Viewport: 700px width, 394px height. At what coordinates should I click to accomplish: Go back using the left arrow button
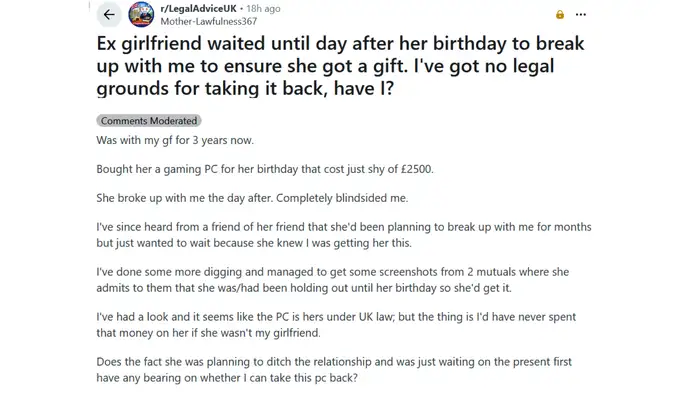coord(109,15)
